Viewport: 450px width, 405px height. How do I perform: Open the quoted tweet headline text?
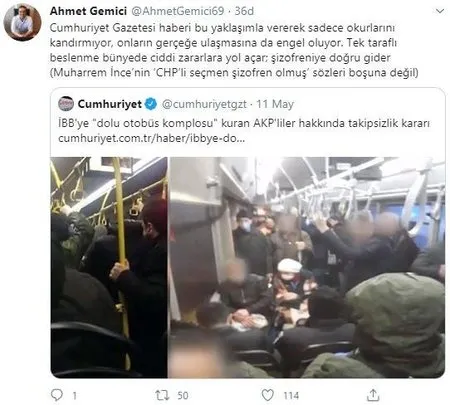(244, 123)
